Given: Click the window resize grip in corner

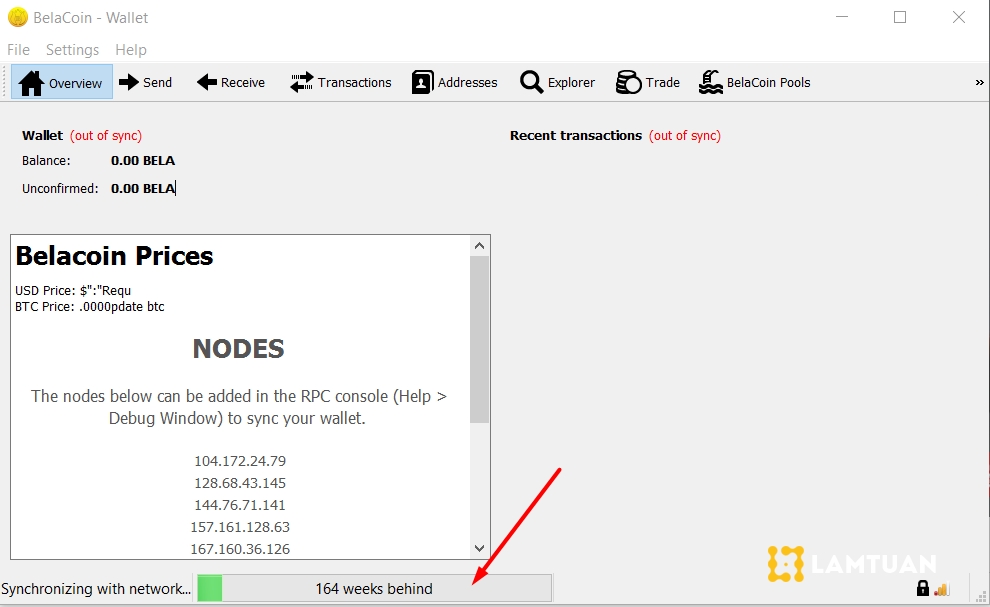Looking at the screenshot, I should pos(981,596).
